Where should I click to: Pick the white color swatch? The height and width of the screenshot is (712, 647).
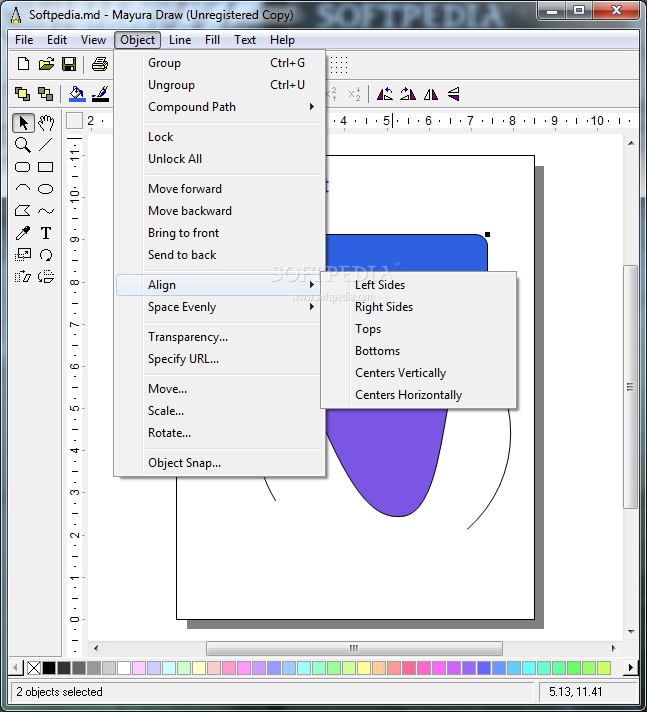coord(123,668)
